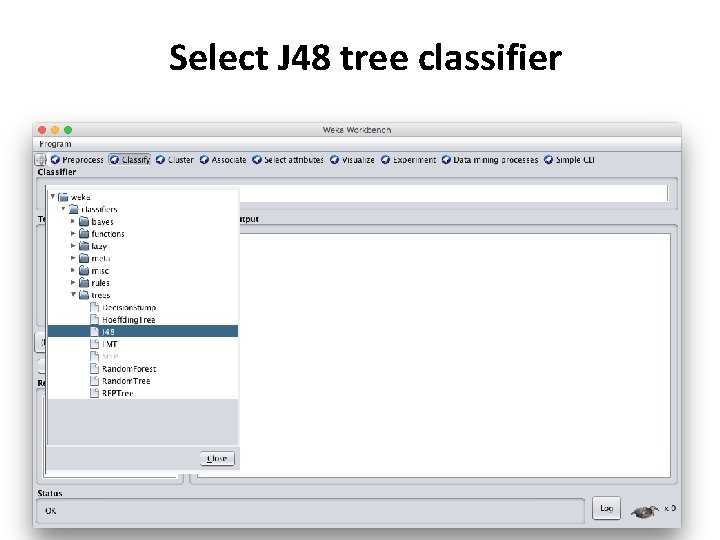
Task: Switch to the Visualize tab
Action: [x=352, y=160]
